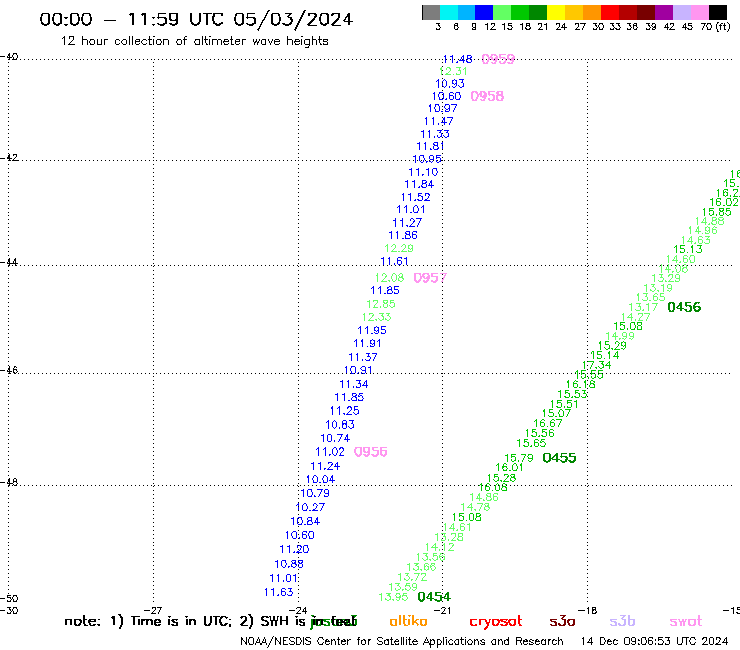This screenshot has width=740, height=650.
Task: Click the blue value 11.37
Action: 363,357
